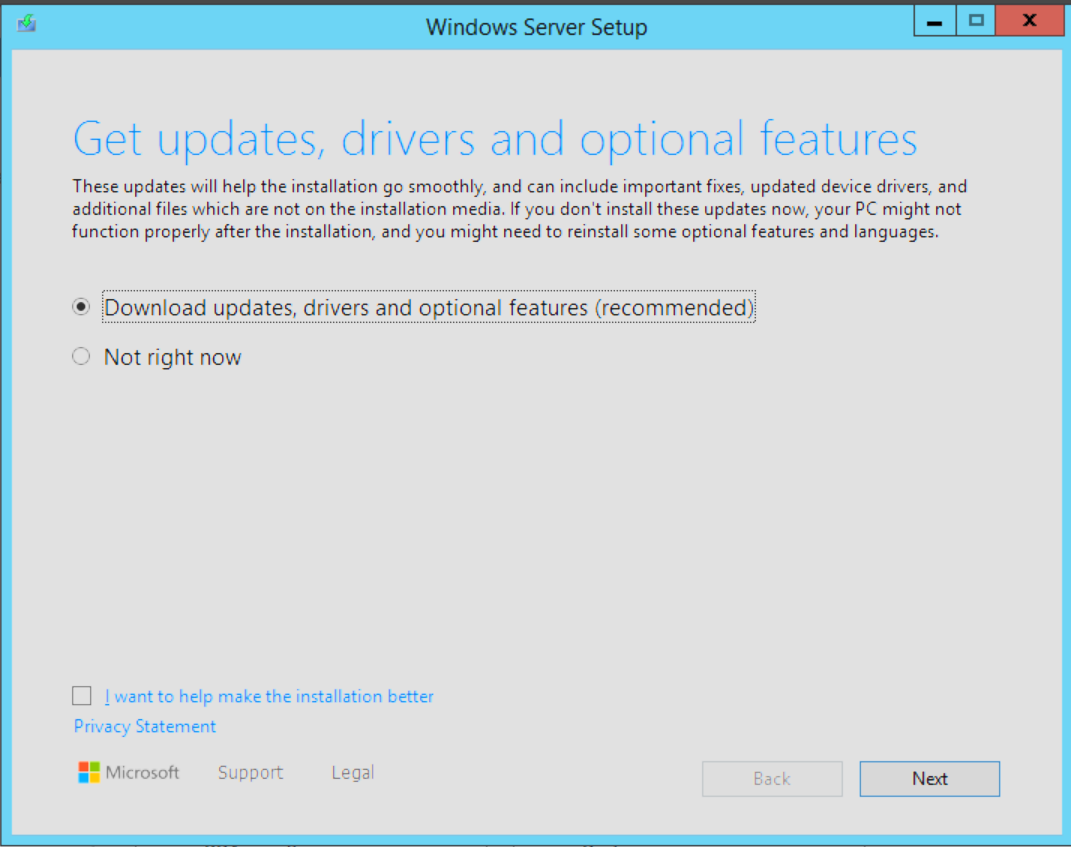
Task: Click the 'Not right now' option label
Action: coord(172,357)
